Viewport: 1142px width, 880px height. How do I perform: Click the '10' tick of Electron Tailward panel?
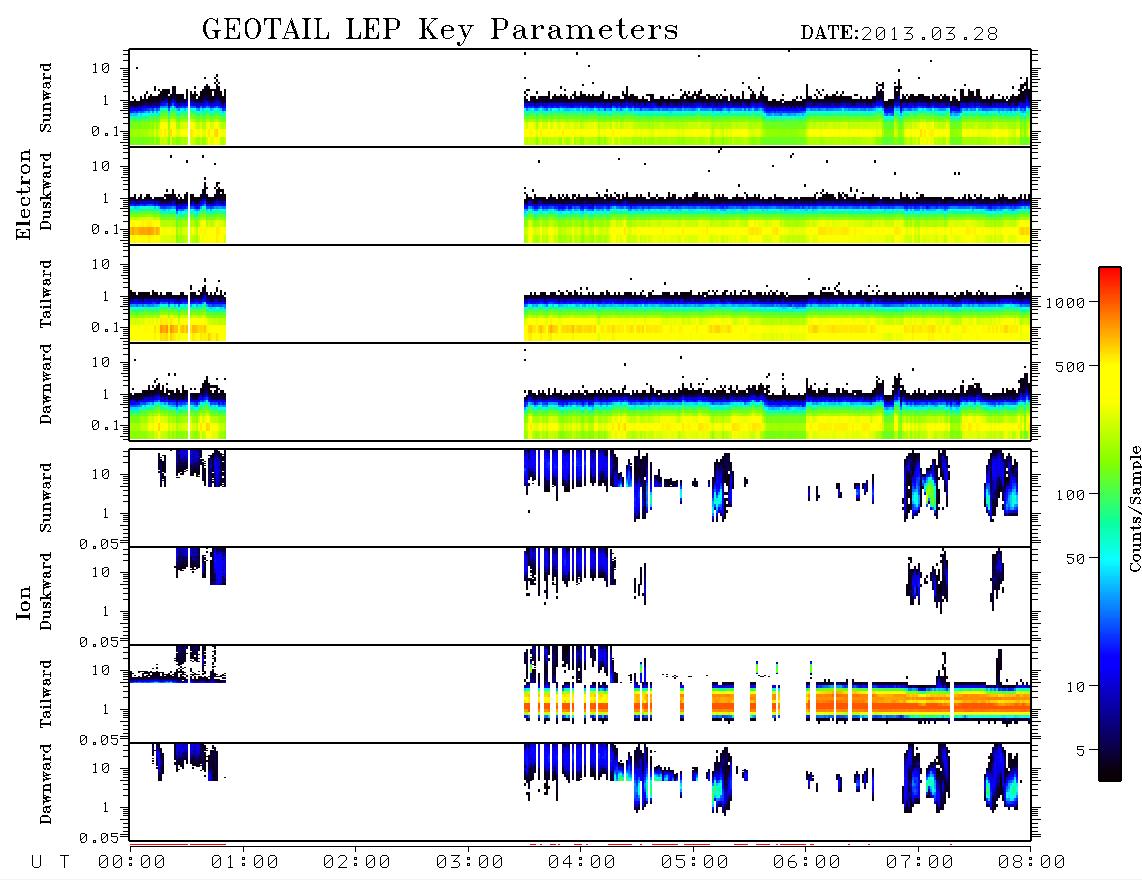click(x=101, y=264)
